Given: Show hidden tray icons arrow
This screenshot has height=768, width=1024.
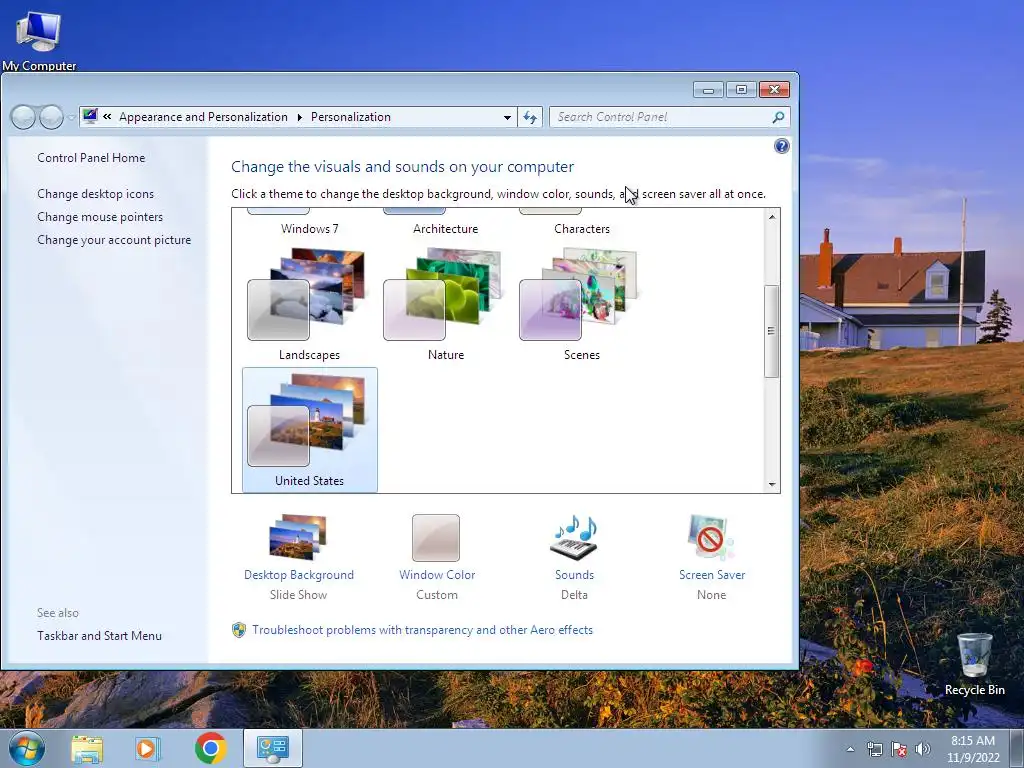Looking at the screenshot, I should coord(850,749).
